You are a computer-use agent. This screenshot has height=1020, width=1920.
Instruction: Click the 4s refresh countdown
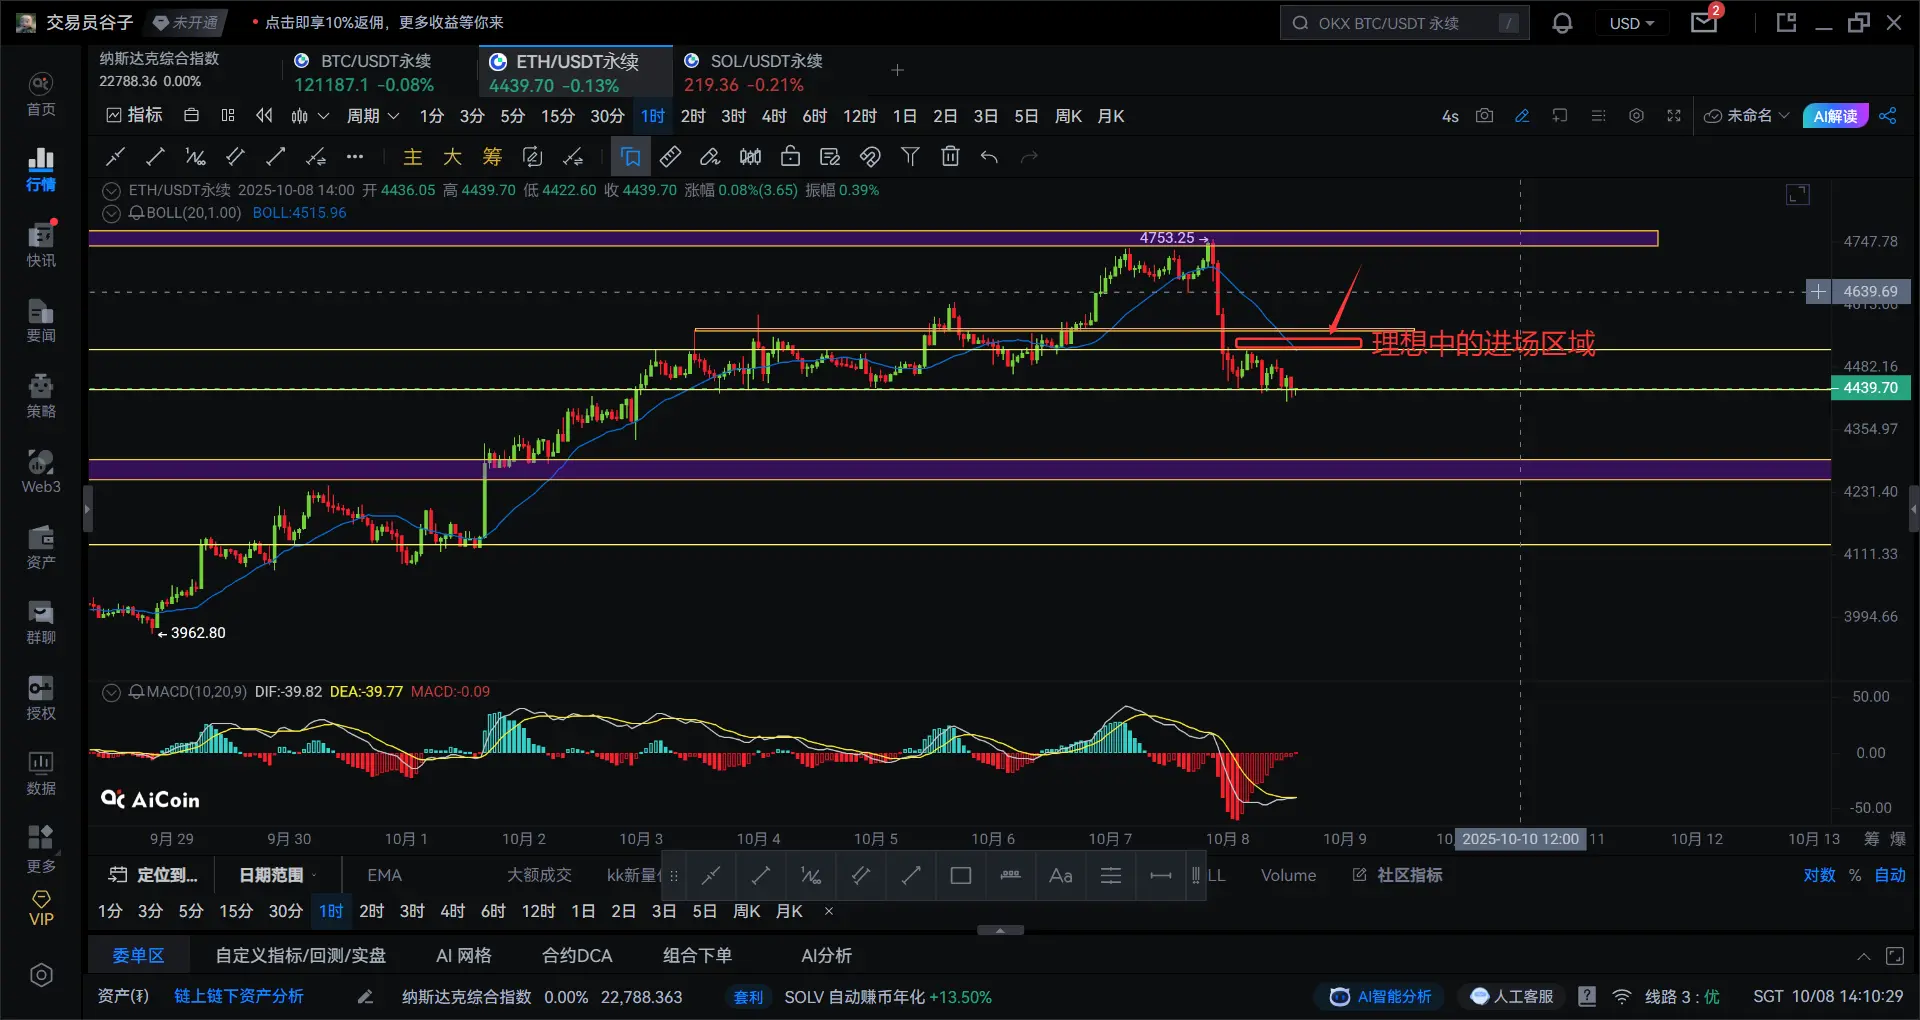click(1450, 116)
